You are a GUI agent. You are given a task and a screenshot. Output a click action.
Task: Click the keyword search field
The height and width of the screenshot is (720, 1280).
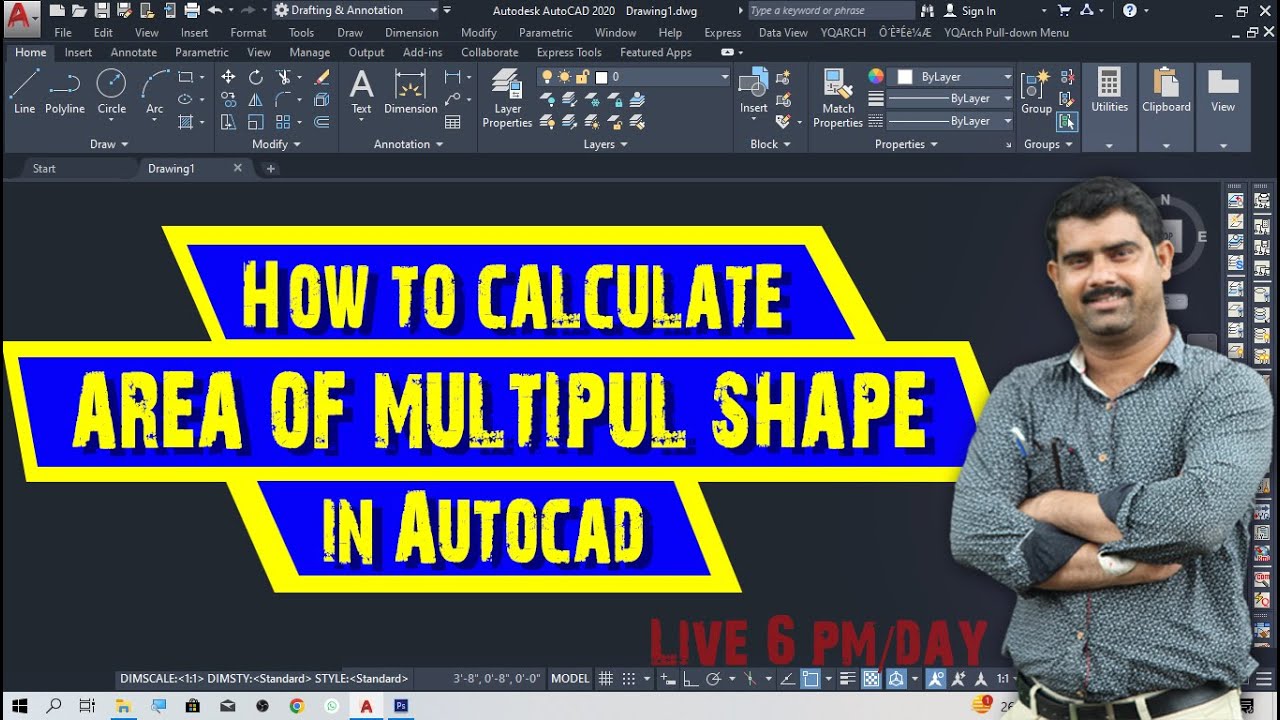830,11
